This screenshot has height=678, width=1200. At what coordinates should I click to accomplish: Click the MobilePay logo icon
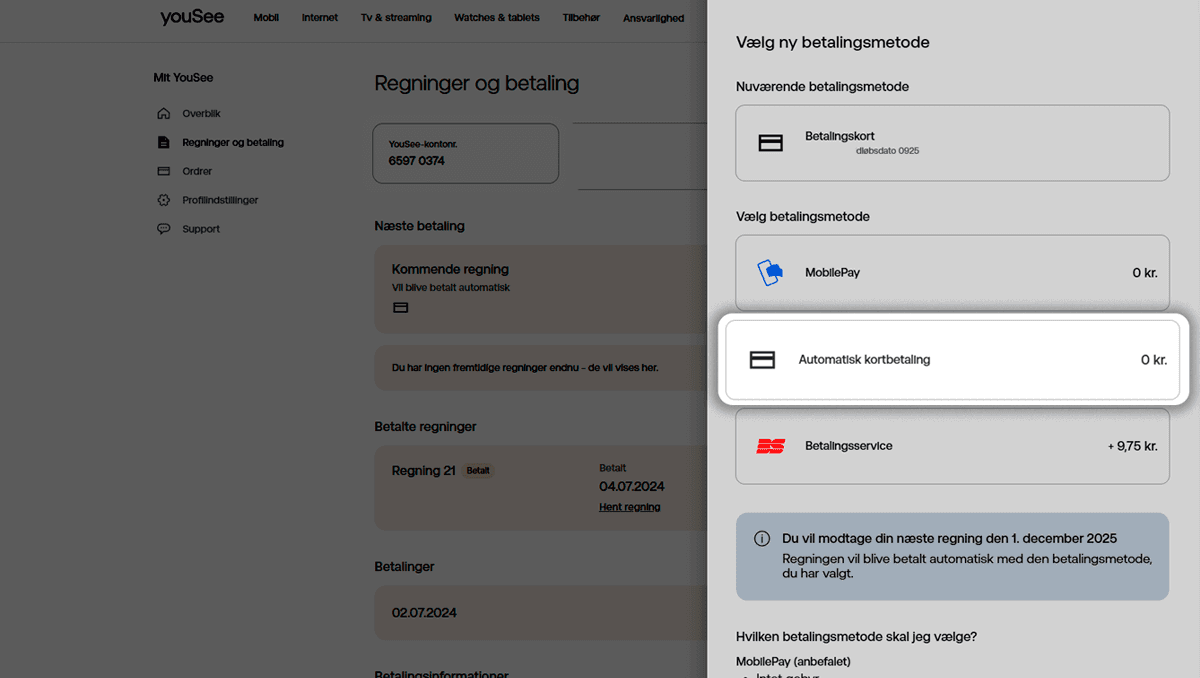click(x=770, y=273)
